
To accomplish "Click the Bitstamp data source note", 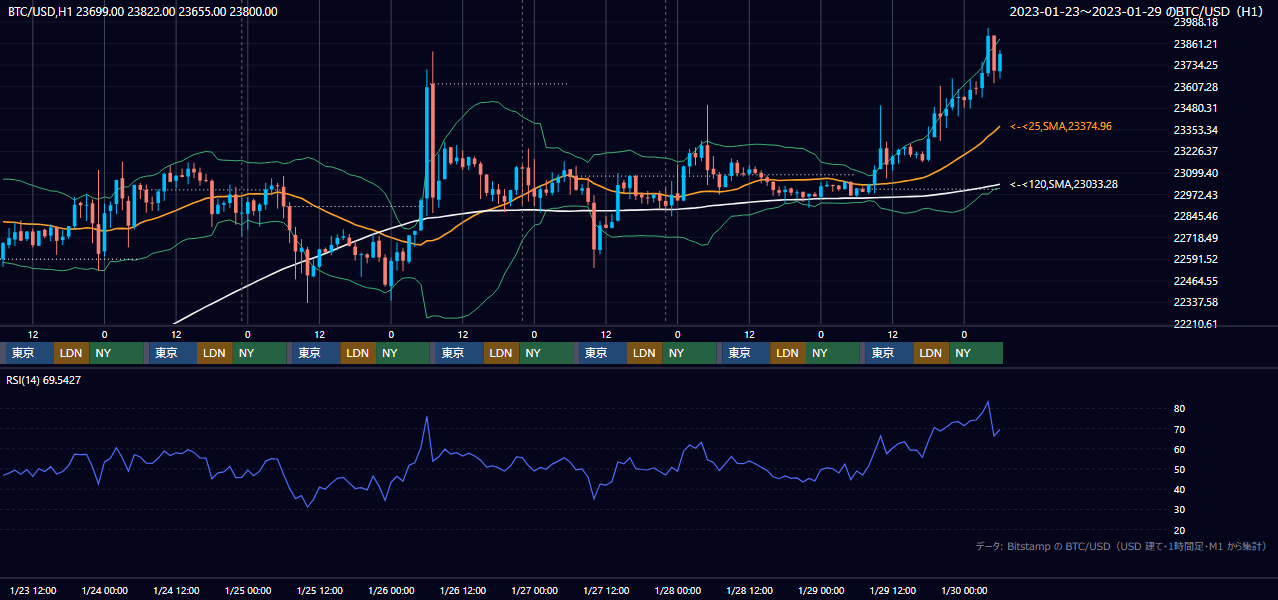I will [x=1120, y=546].
